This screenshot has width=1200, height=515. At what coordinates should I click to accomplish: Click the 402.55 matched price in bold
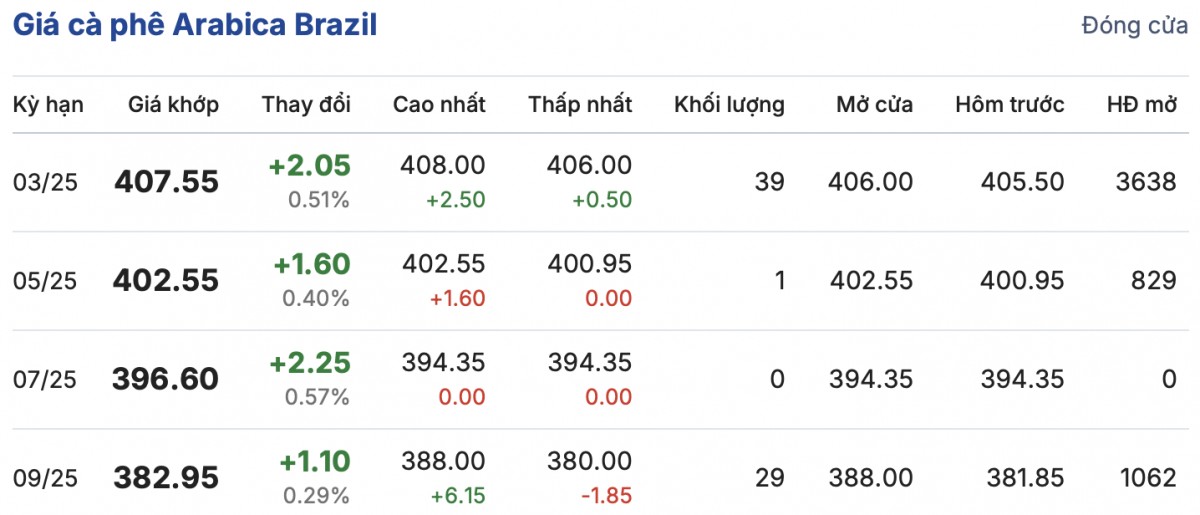coord(166,281)
